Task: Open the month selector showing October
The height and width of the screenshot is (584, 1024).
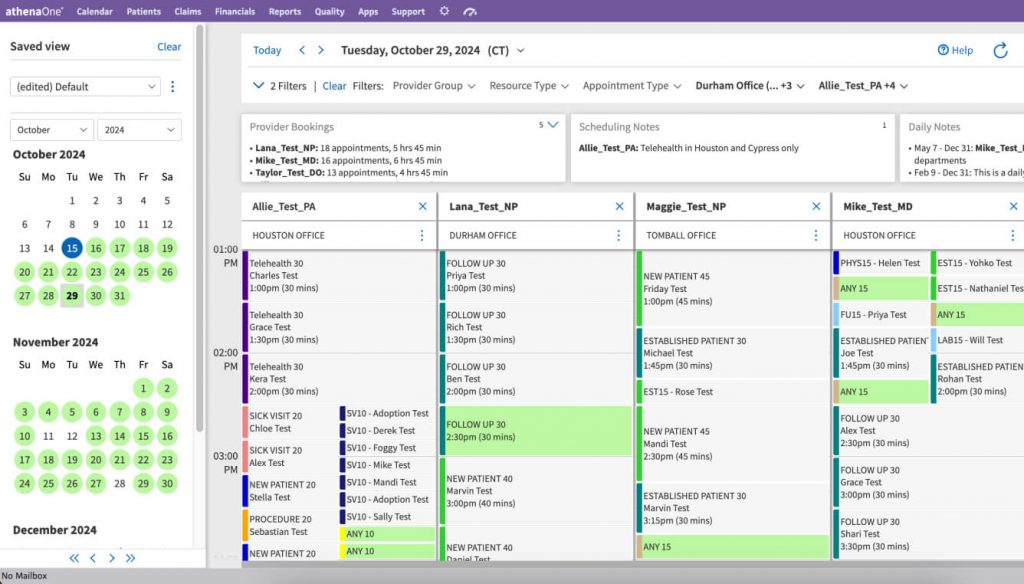Action: [x=50, y=129]
